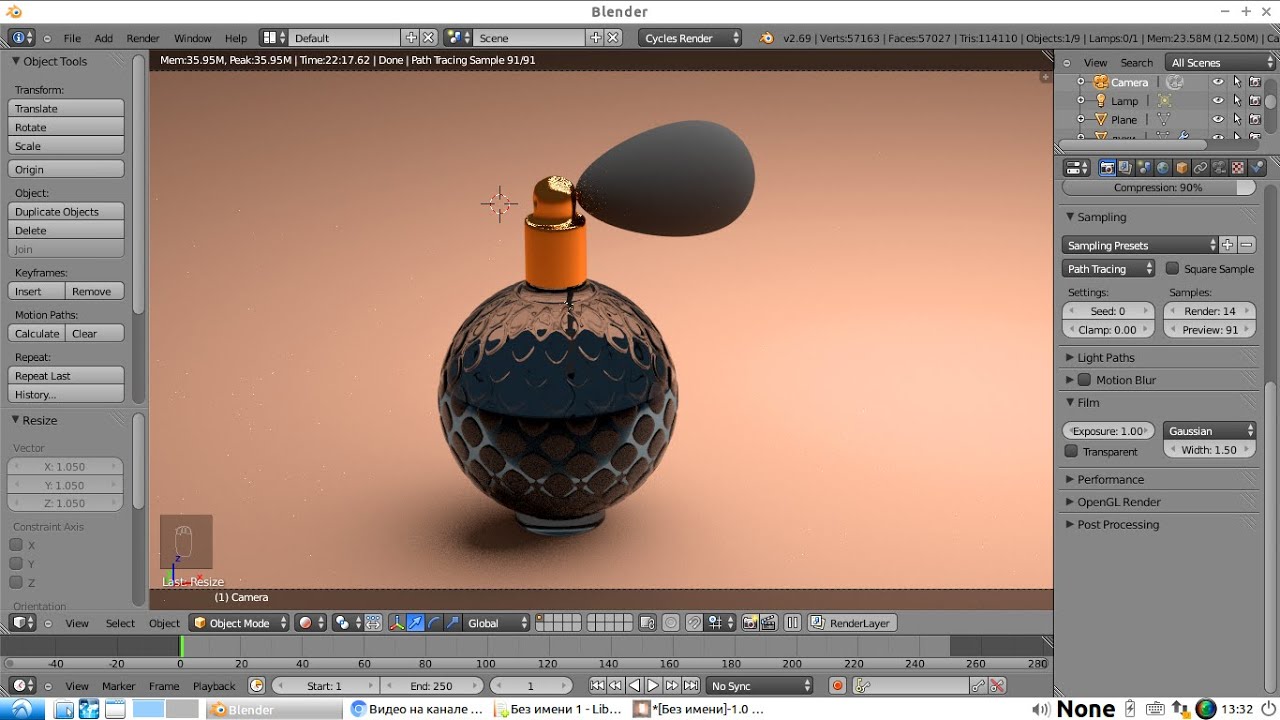The image size is (1280, 720).
Task: Open the Render properties tab
Action: pyautogui.click(x=1107, y=168)
